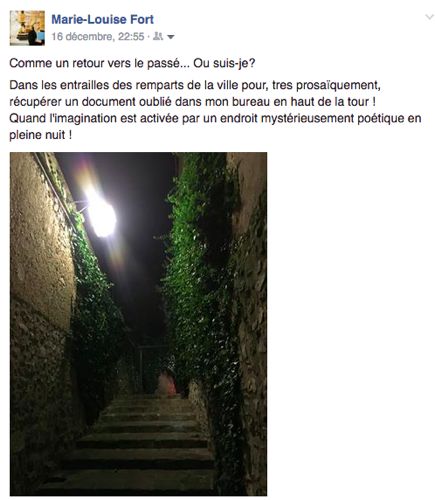Click the line starting "Quand l'imagination est activée"
The height and width of the screenshot is (500, 435).
click(215, 119)
